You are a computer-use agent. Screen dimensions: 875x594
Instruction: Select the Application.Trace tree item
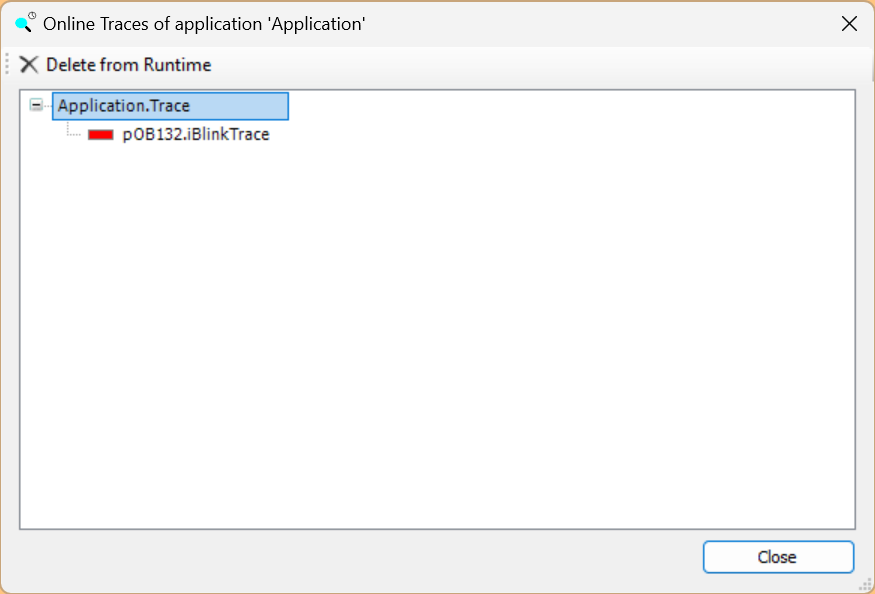point(170,106)
